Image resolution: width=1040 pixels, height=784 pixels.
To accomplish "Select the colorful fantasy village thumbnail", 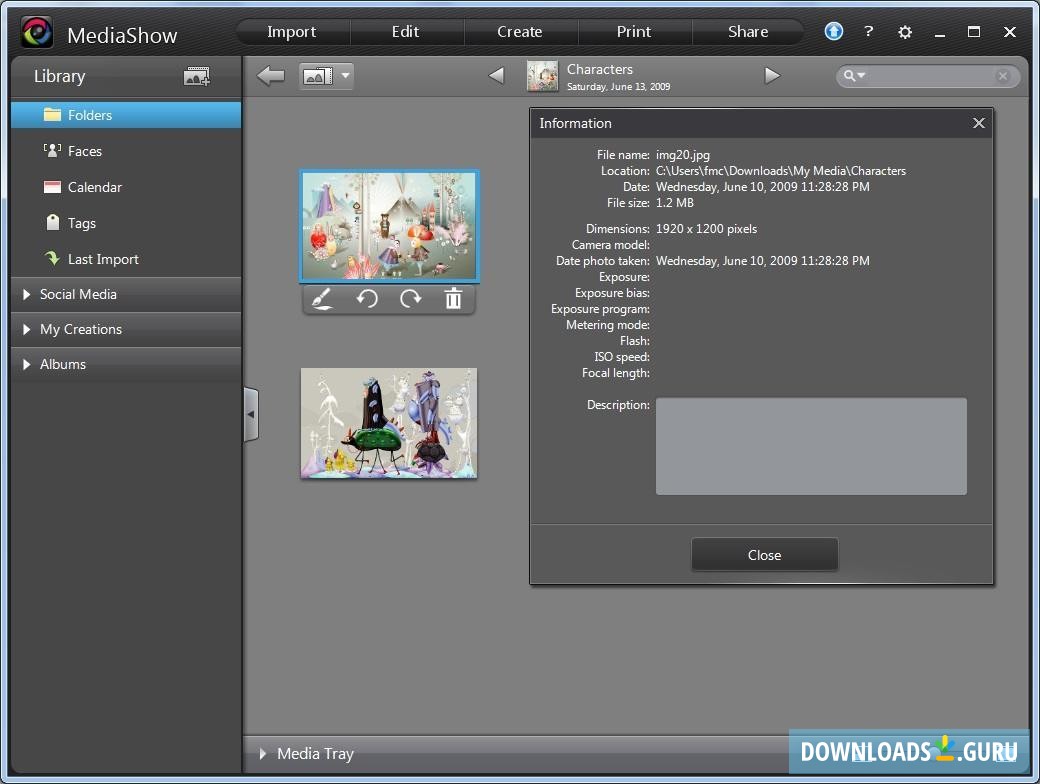I will (389, 226).
